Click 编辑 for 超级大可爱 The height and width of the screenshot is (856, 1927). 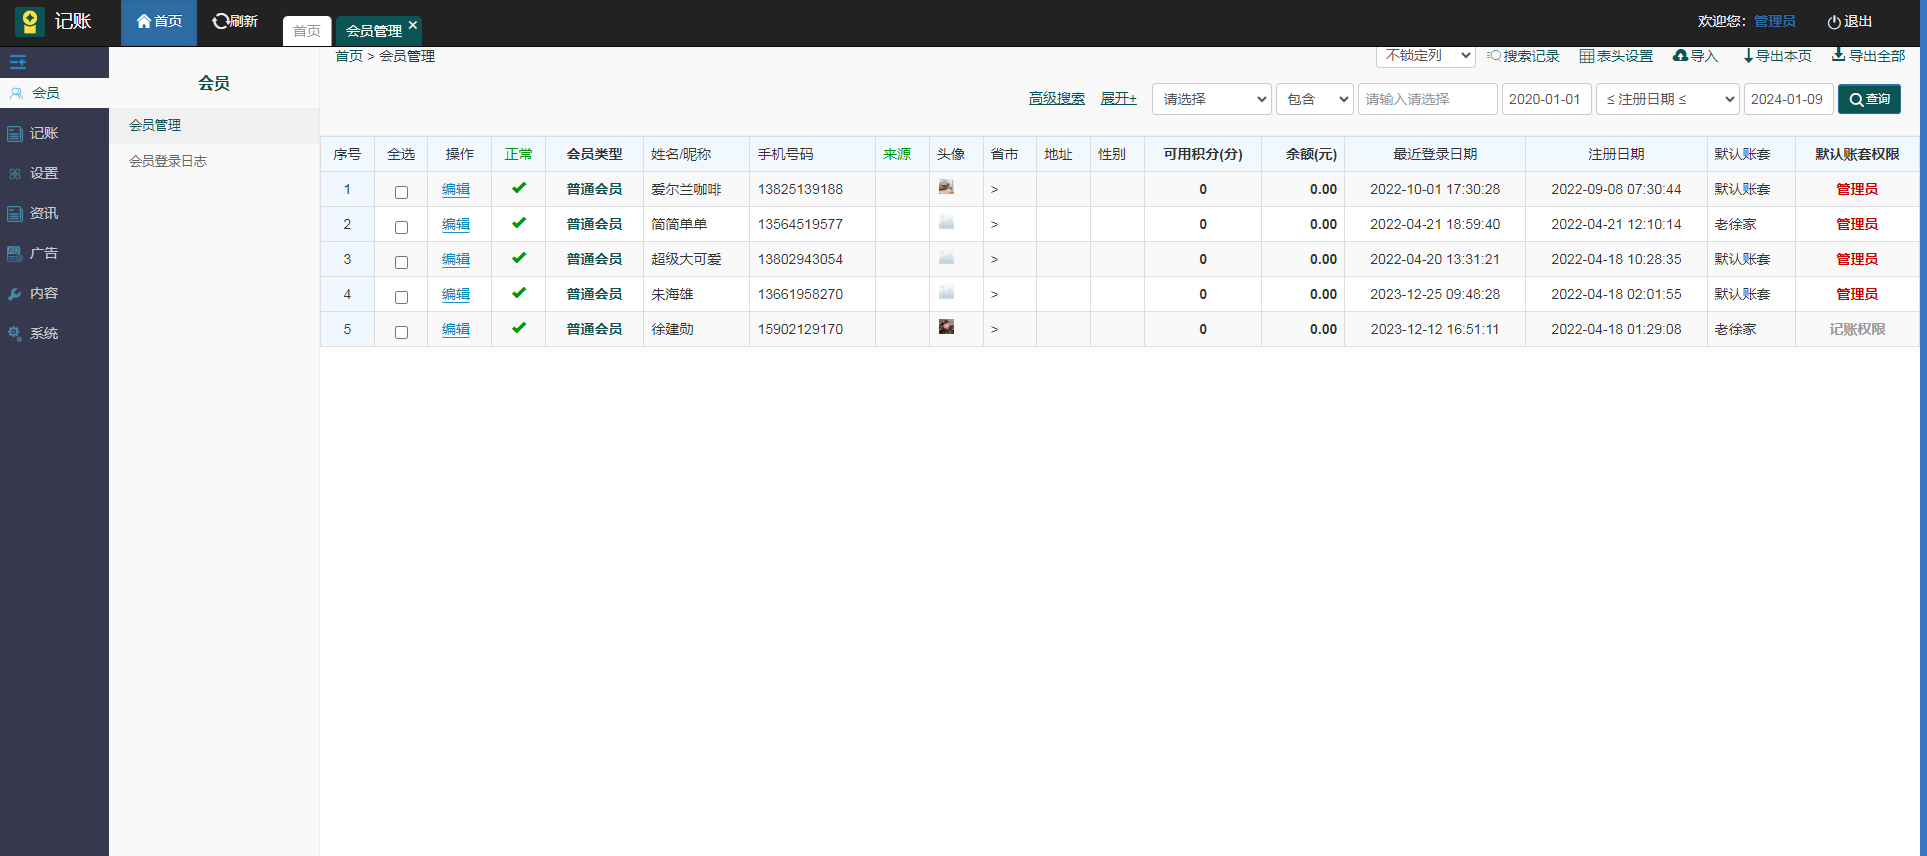click(456, 259)
